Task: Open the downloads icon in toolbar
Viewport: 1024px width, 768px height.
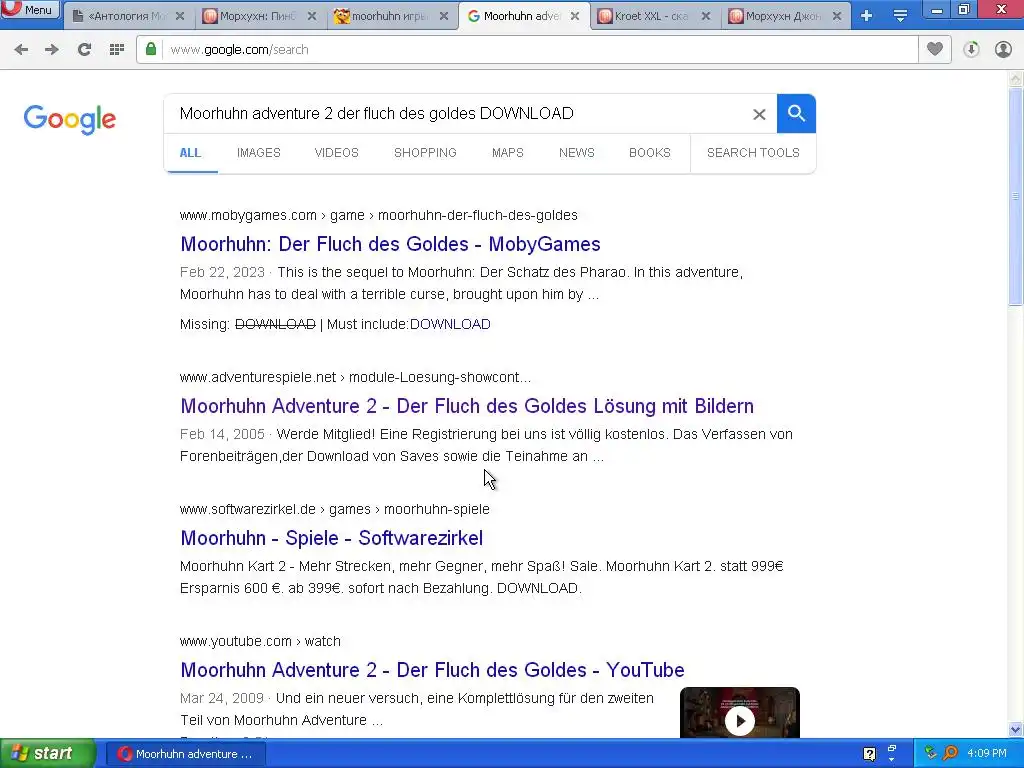Action: pos(971,50)
